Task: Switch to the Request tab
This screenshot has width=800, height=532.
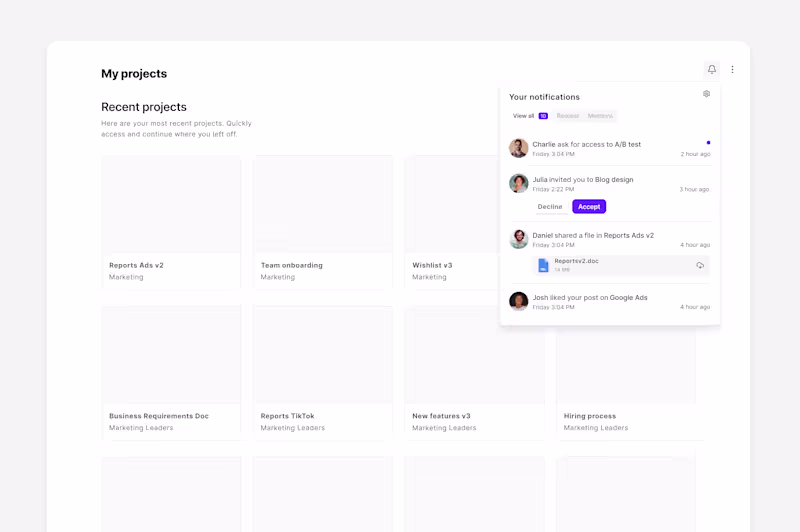Action: (x=567, y=116)
